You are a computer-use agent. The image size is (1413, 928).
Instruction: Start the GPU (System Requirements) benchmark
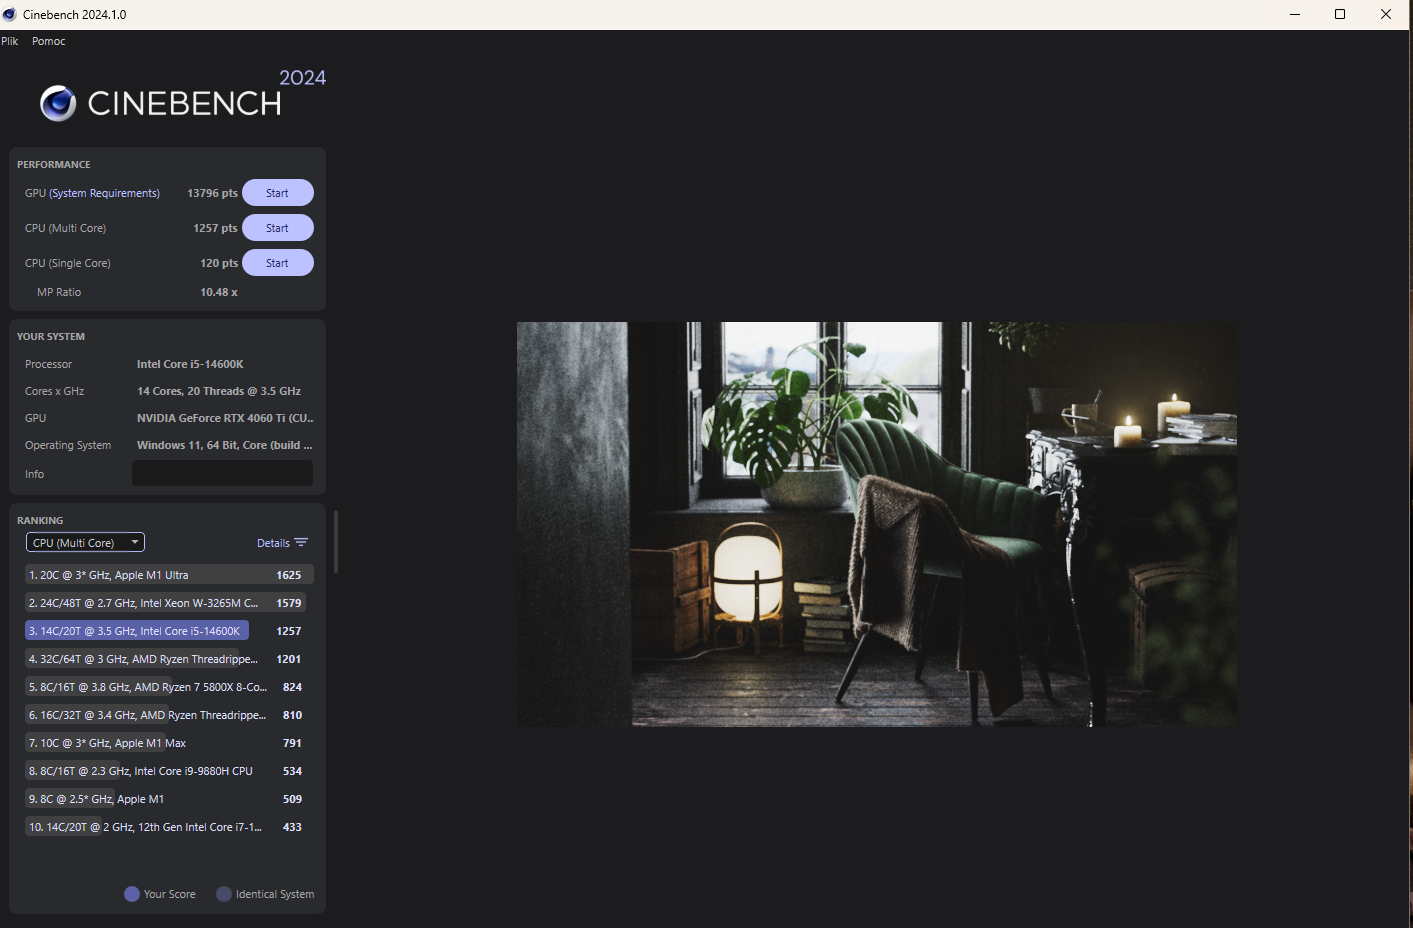point(278,193)
